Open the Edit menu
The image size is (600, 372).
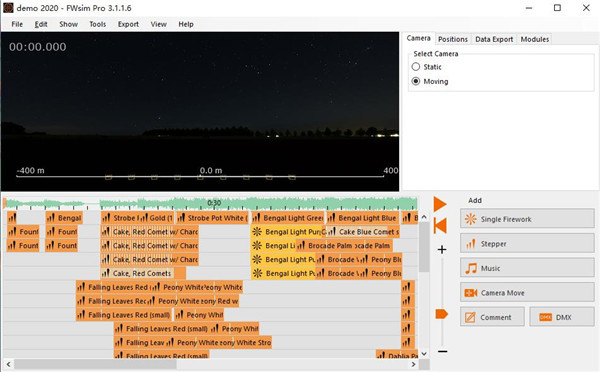[41, 24]
